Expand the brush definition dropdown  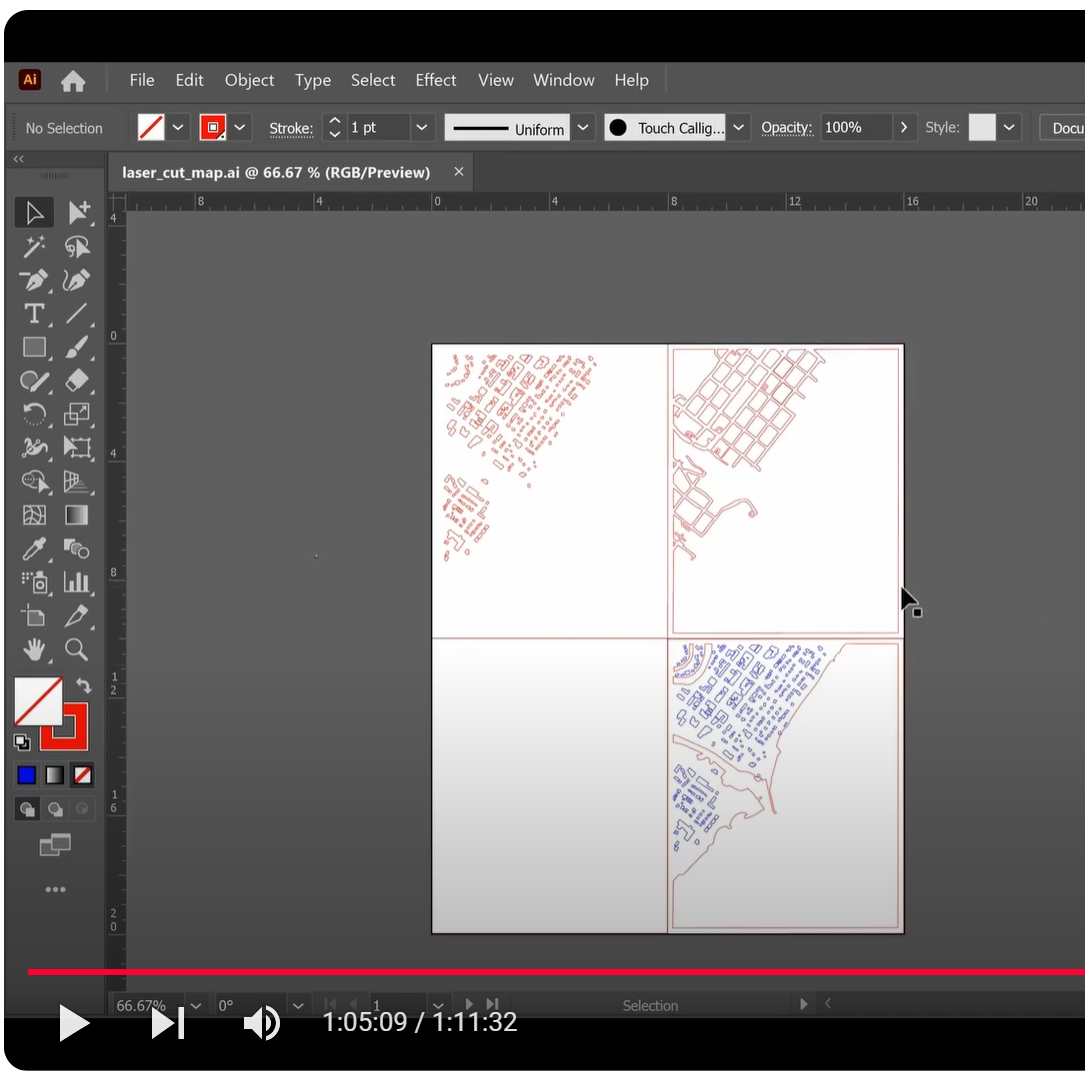pos(738,127)
